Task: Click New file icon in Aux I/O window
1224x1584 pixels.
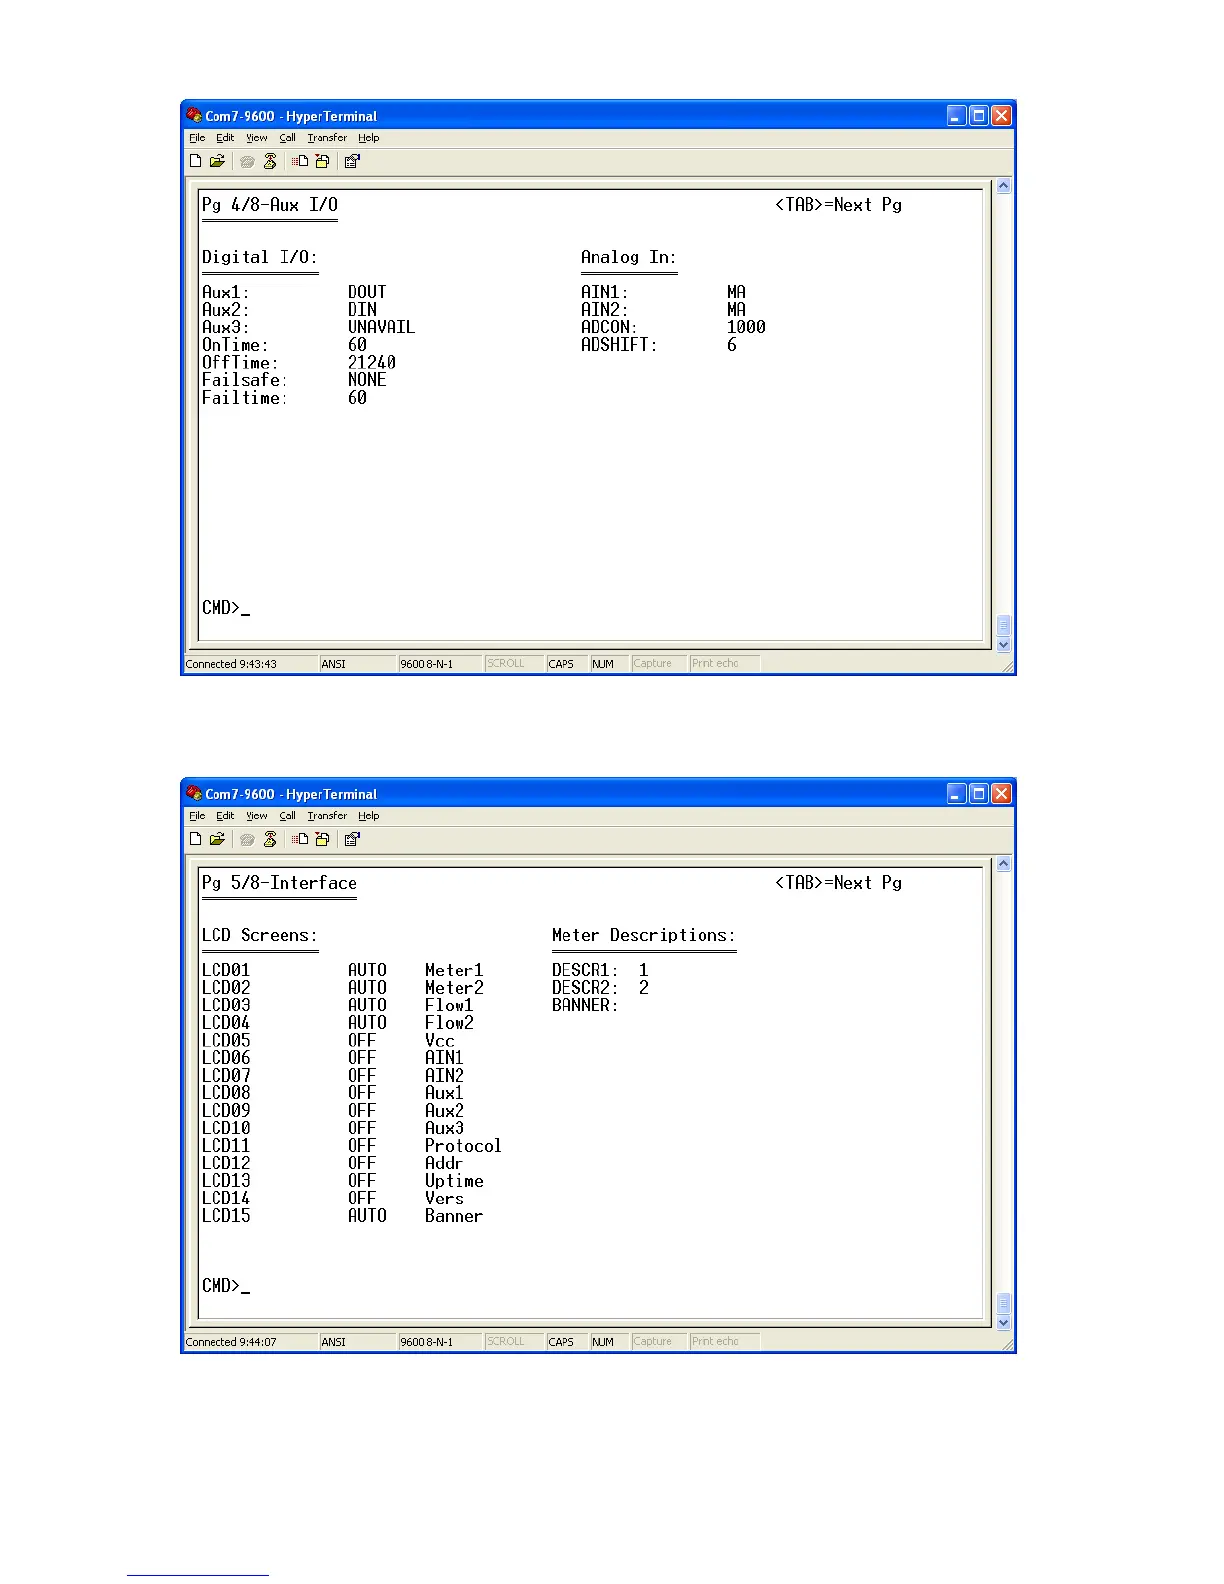Action: 196,161
